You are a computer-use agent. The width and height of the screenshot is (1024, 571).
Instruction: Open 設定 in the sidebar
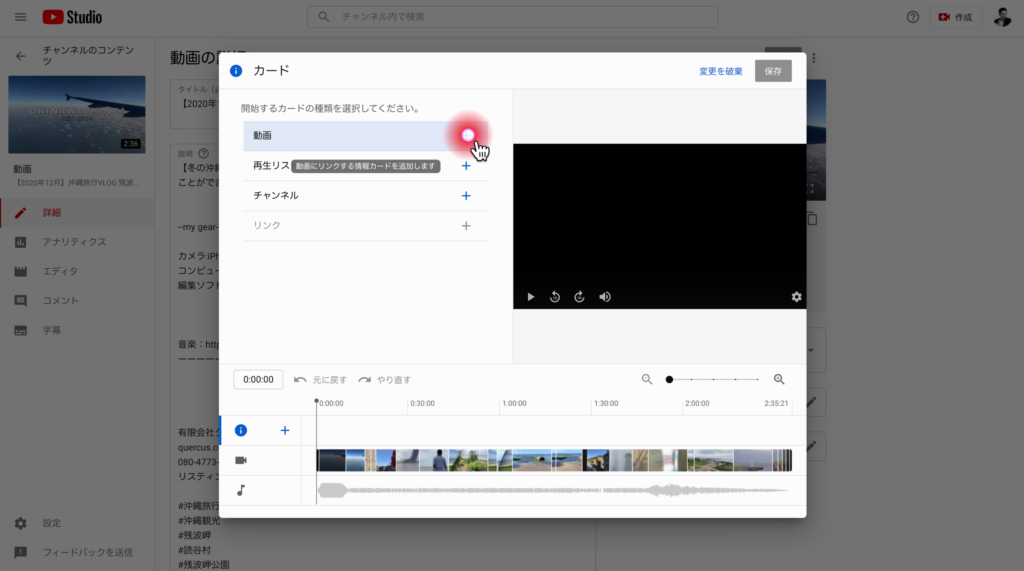pyautogui.click(x=77, y=523)
